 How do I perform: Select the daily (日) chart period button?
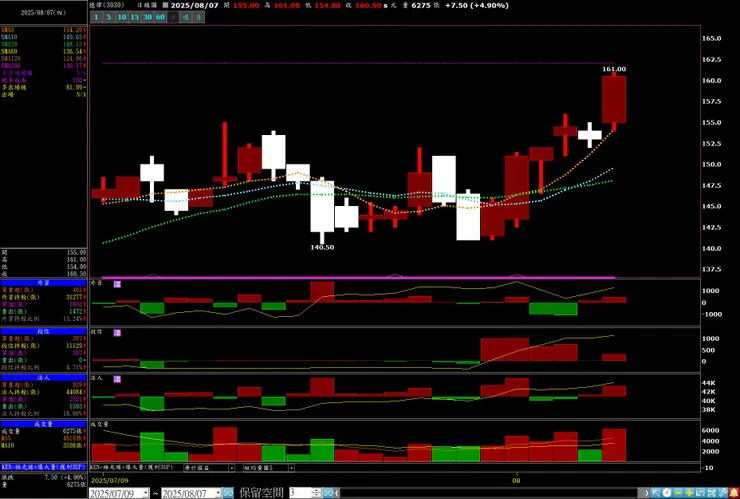pyautogui.click(x=173, y=17)
